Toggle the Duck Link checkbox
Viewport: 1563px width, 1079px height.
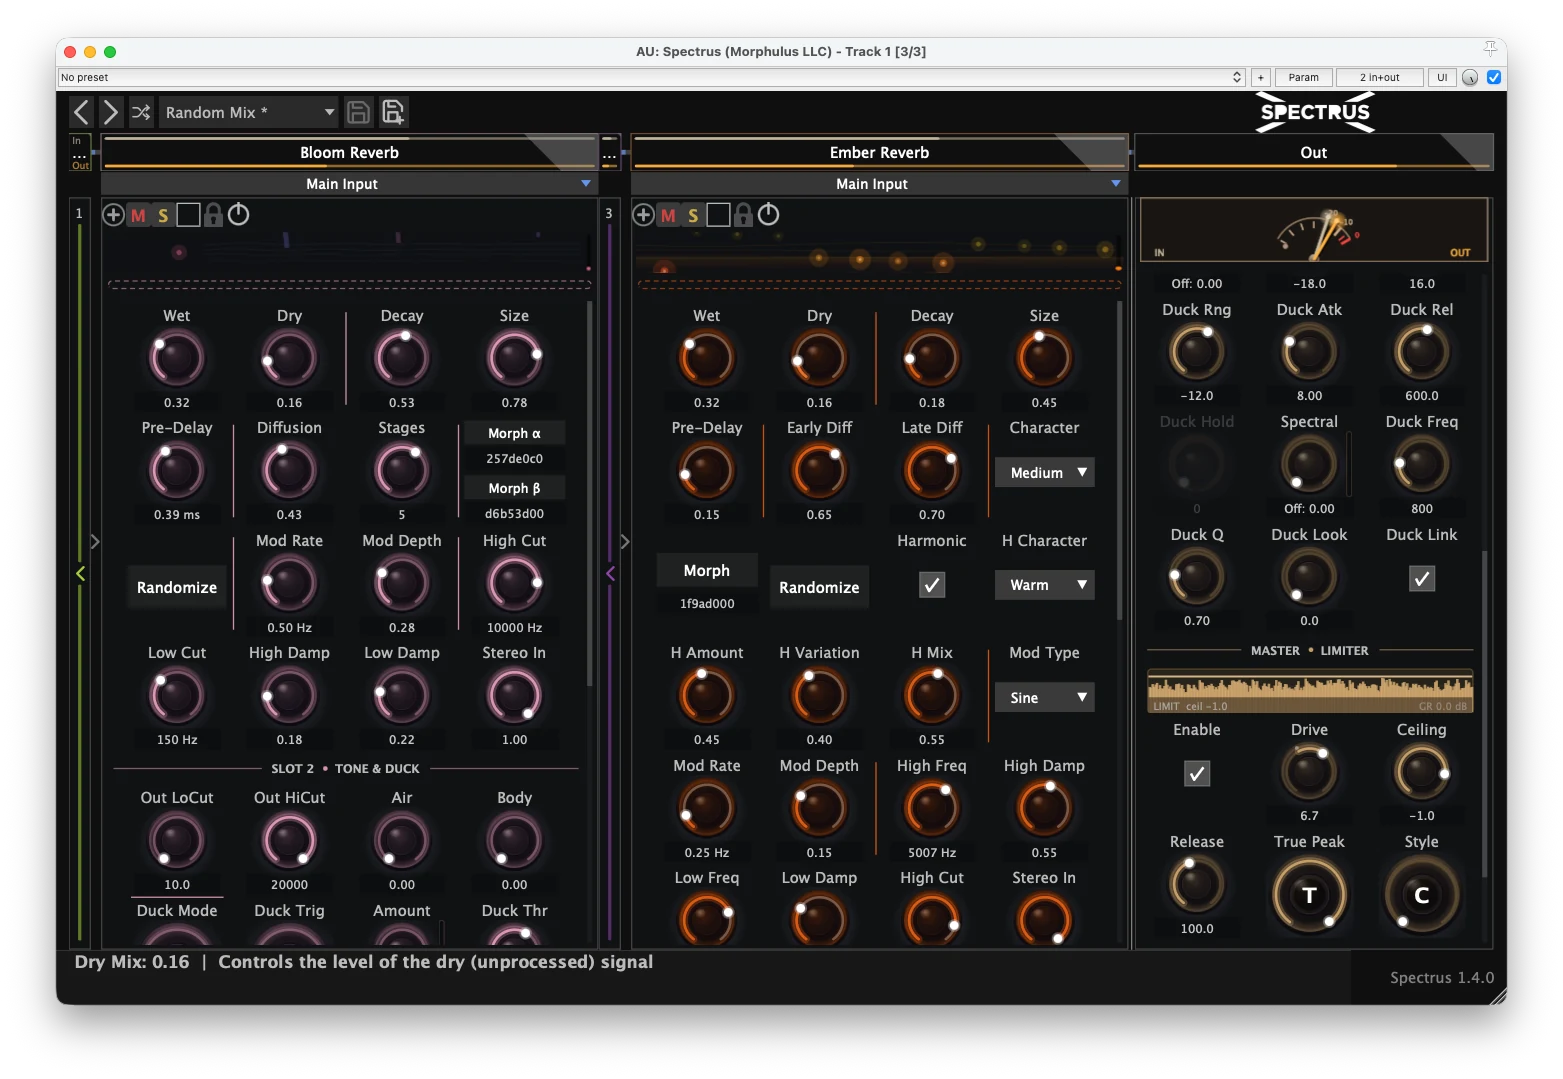1422,578
